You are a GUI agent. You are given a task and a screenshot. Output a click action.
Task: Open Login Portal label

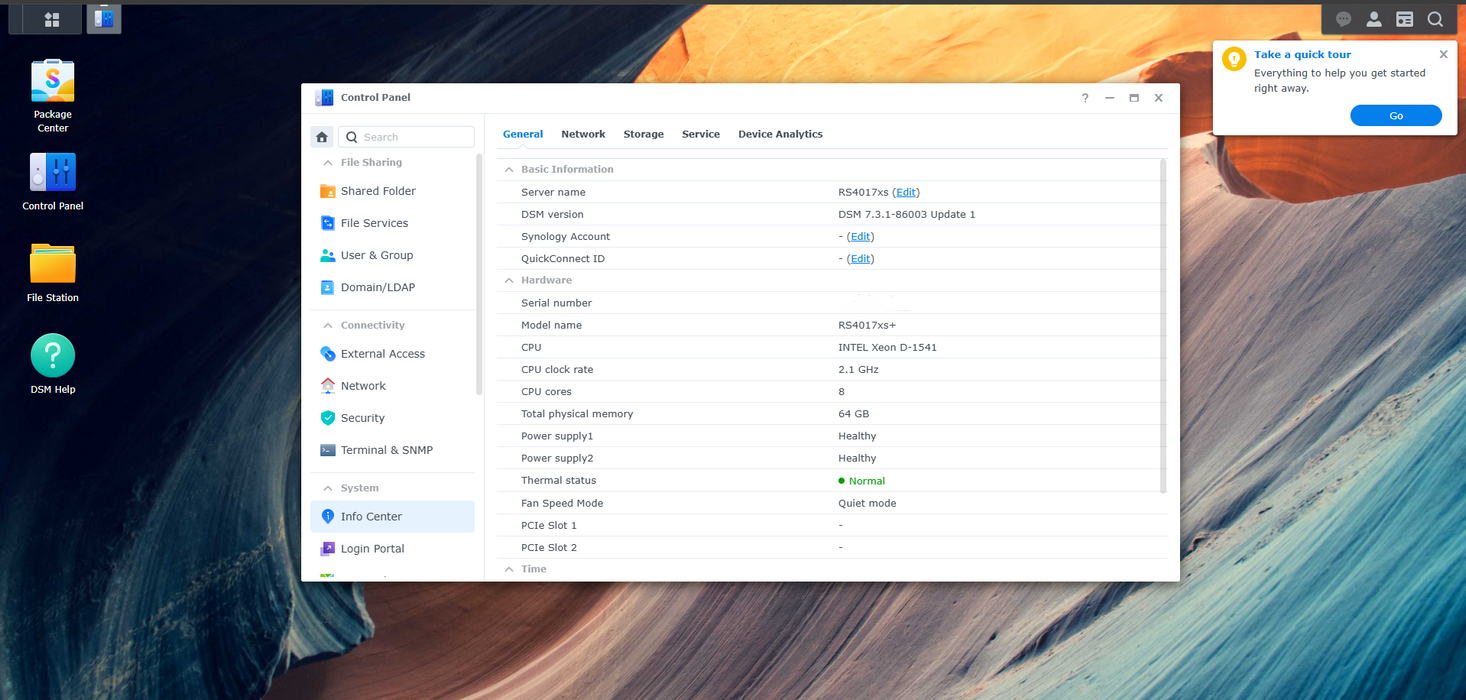(x=372, y=549)
